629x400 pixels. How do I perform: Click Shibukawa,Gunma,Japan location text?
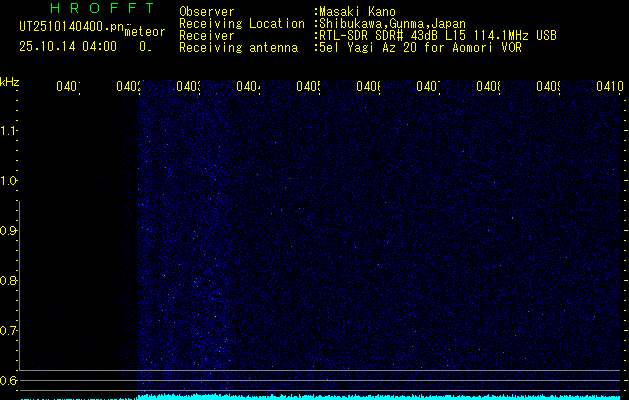(x=392, y=24)
